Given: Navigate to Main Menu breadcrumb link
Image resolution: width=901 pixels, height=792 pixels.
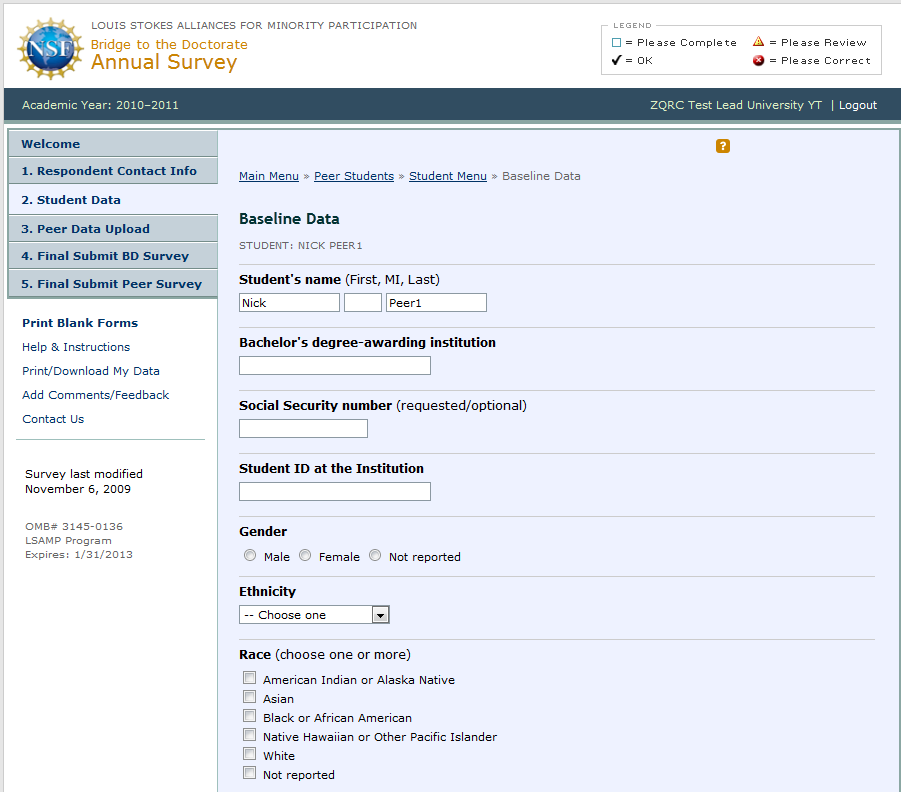Looking at the screenshot, I should pos(268,176).
